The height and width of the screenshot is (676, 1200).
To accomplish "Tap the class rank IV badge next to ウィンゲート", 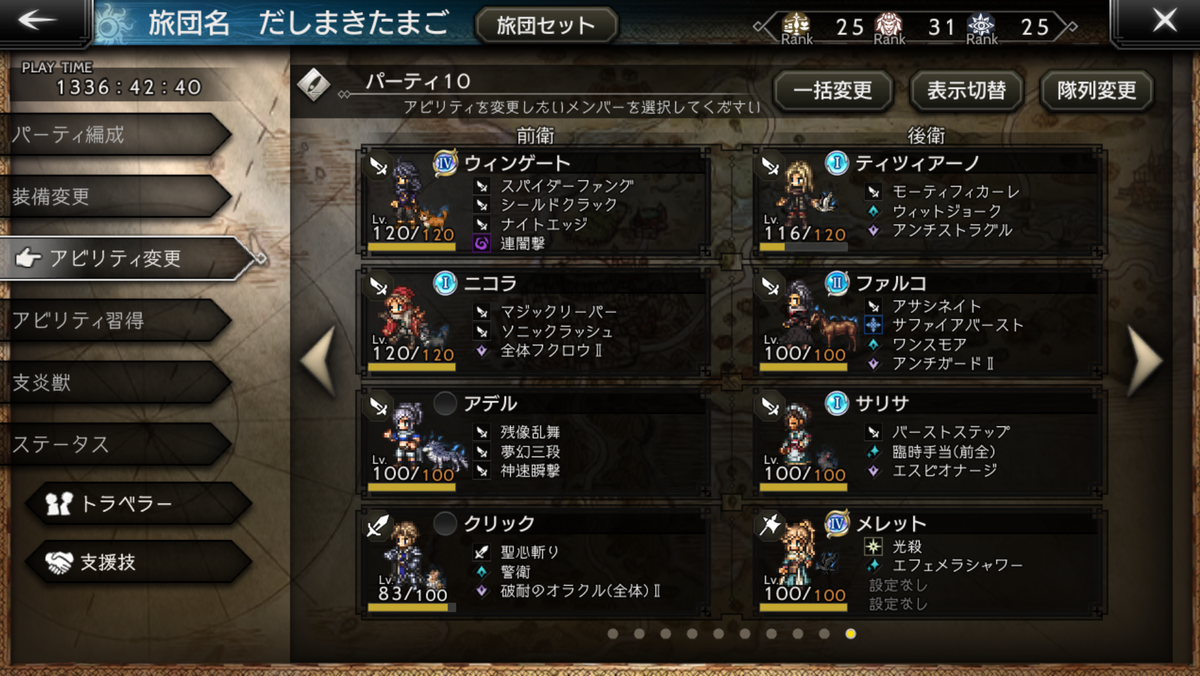I will click(445, 163).
